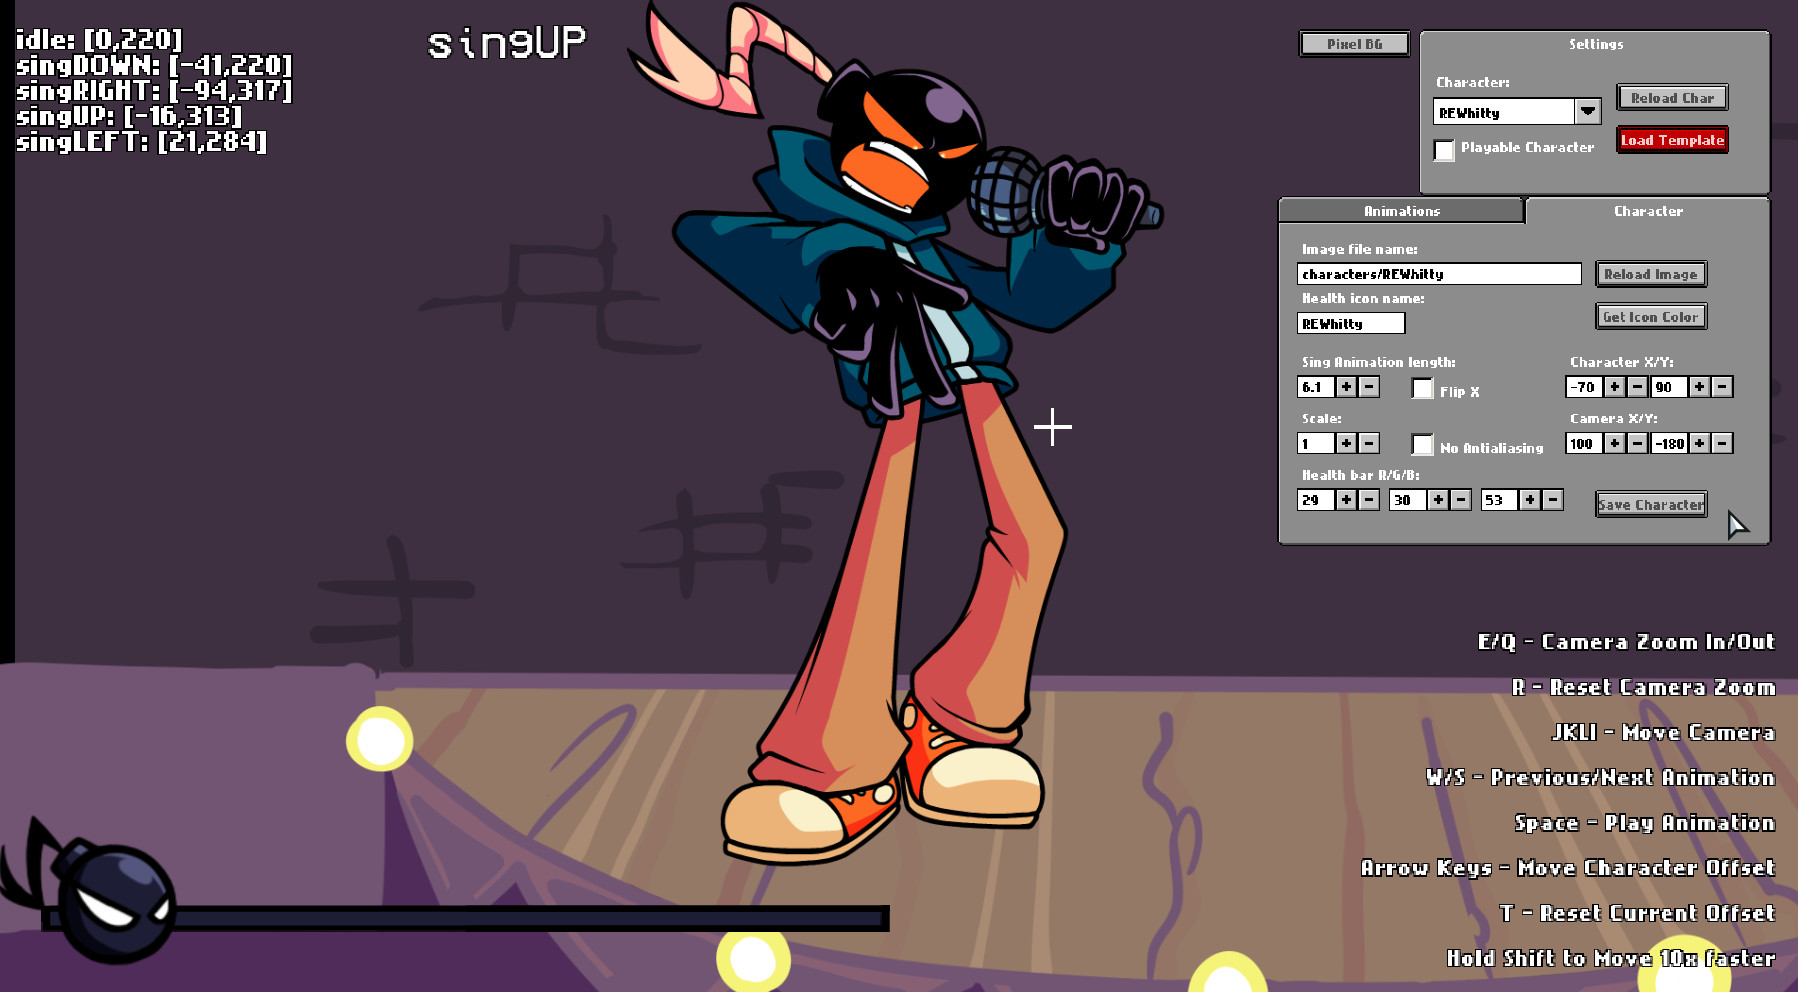Screen dimensions: 1798x992
Task: Check the No Antialiasing option
Action: [1423, 445]
